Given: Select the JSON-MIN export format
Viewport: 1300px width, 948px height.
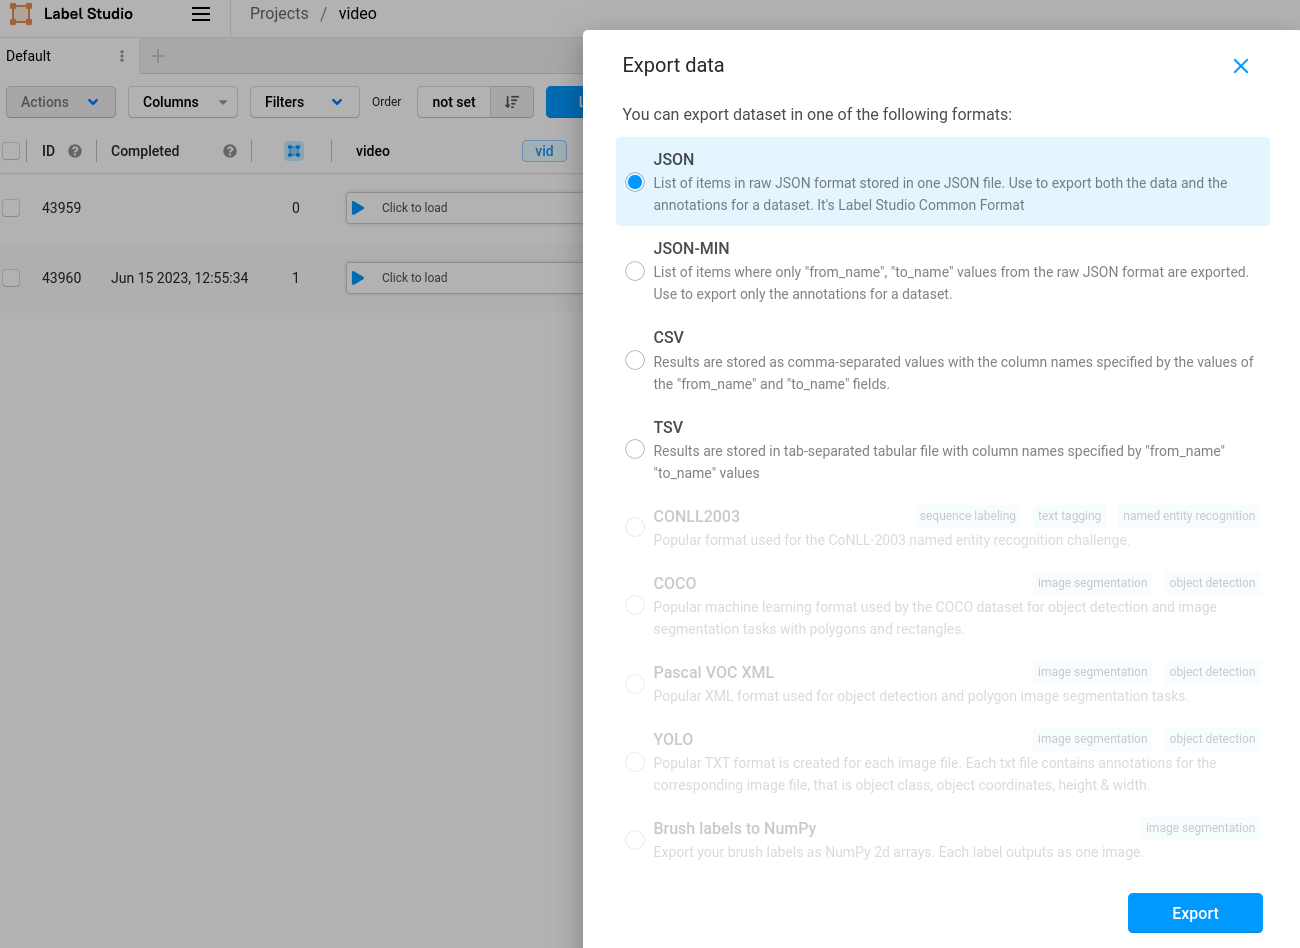Looking at the screenshot, I should [634, 270].
